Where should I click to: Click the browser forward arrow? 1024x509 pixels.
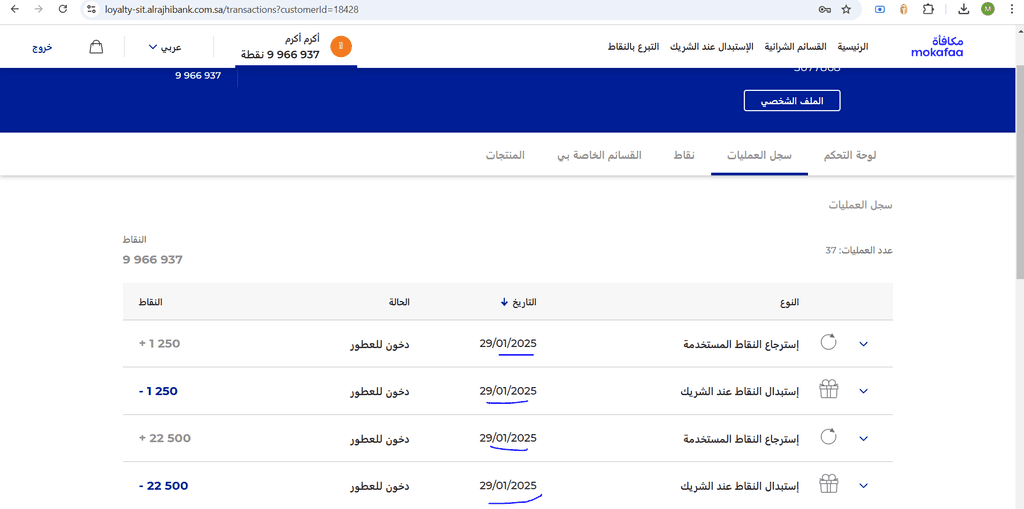tap(39, 9)
